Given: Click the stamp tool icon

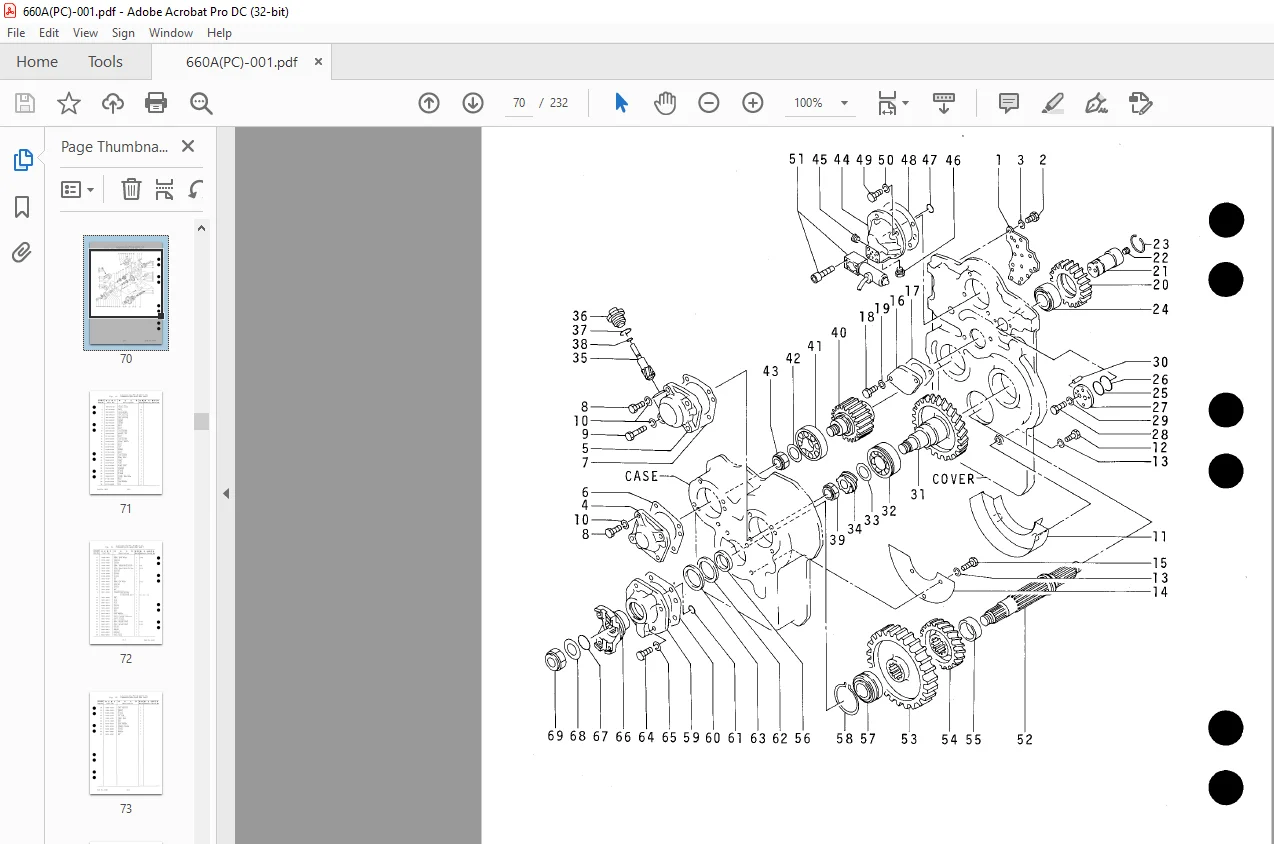Looking at the screenshot, I should pyautogui.click(x=1140, y=103).
